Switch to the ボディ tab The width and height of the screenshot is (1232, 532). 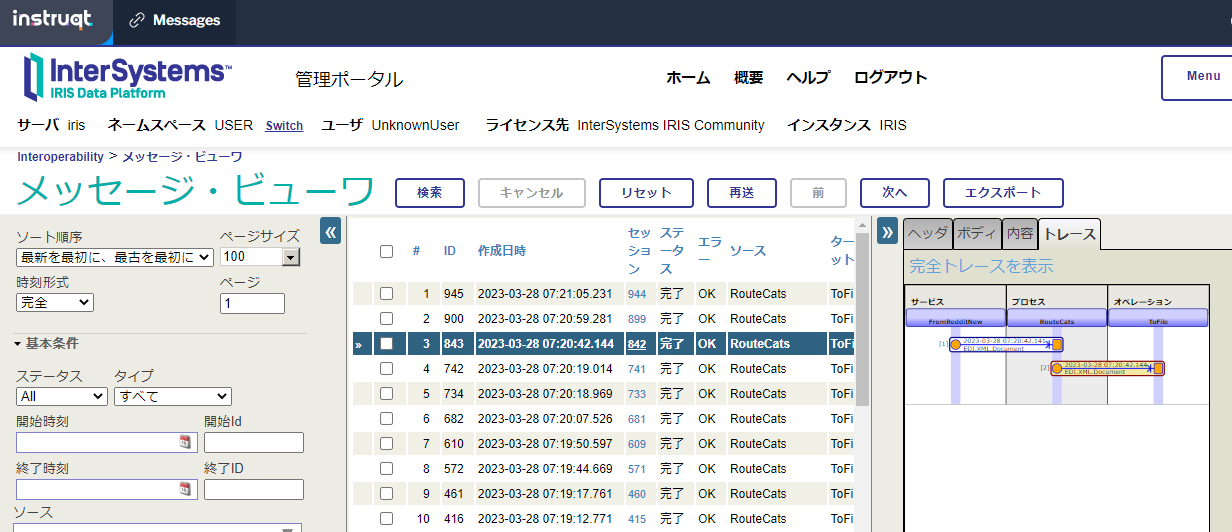(x=977, y=233)
